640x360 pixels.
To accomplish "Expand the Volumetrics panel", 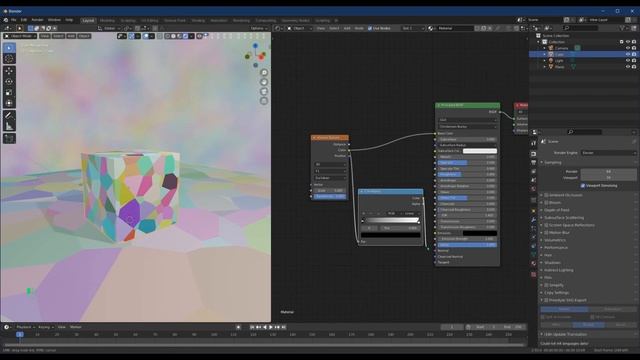I will [555, 240].
